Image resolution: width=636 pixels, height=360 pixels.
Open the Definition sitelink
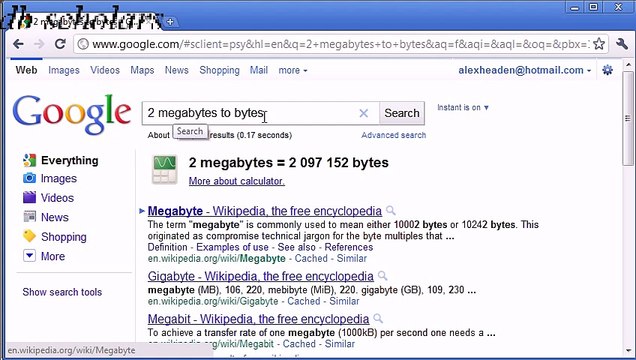(168, 247)
